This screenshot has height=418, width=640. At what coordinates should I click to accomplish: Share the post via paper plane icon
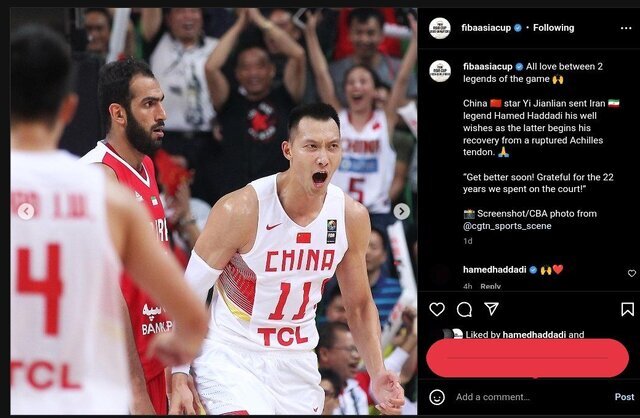(x=491, y=309)
